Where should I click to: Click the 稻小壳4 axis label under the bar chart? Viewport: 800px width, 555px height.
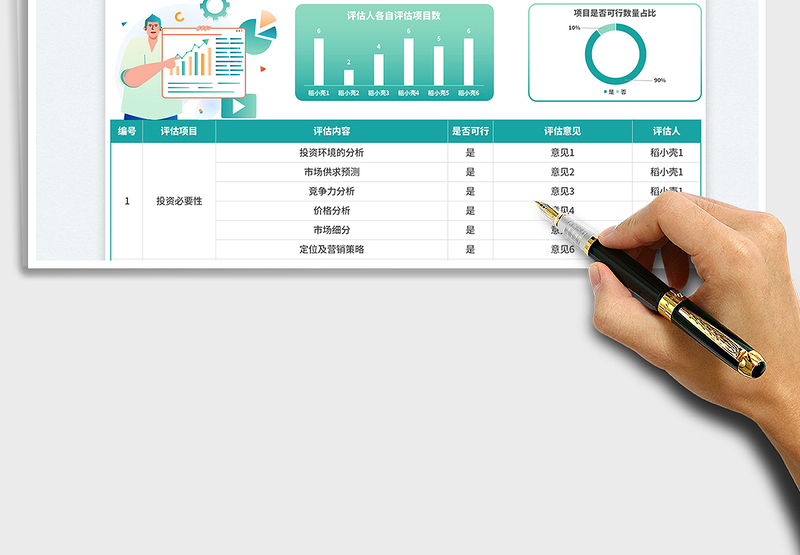[409, 93]
